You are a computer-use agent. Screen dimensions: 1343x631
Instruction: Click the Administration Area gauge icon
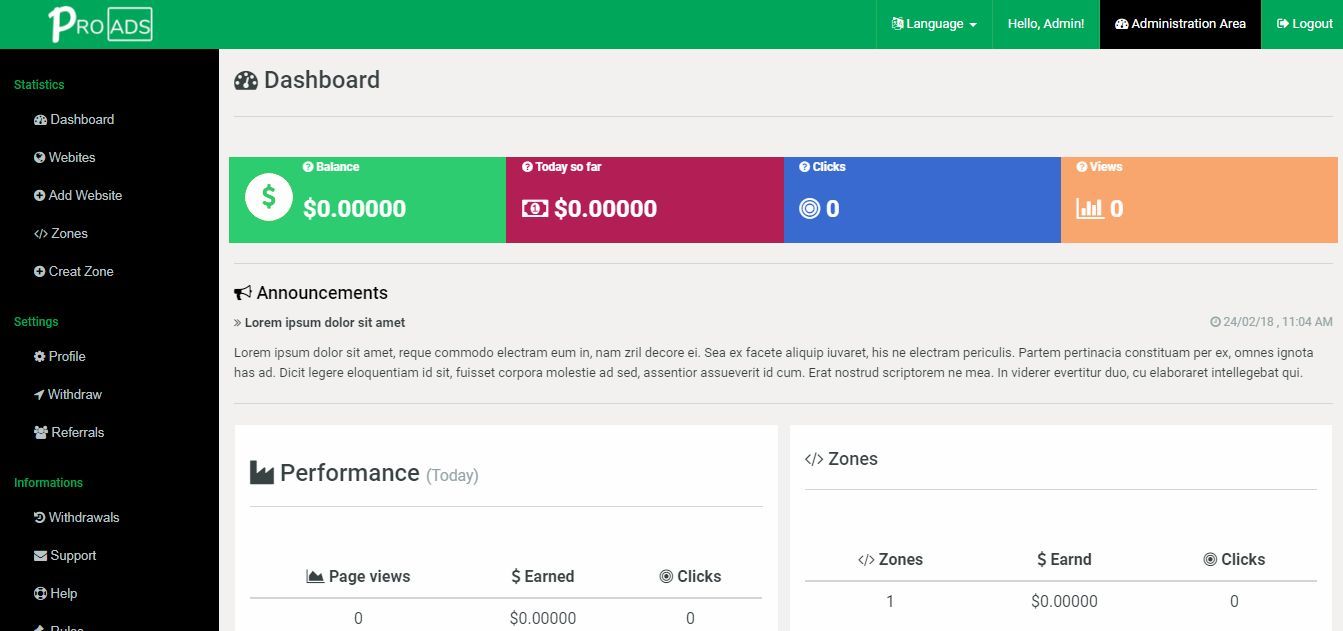tap(1121, 24)
